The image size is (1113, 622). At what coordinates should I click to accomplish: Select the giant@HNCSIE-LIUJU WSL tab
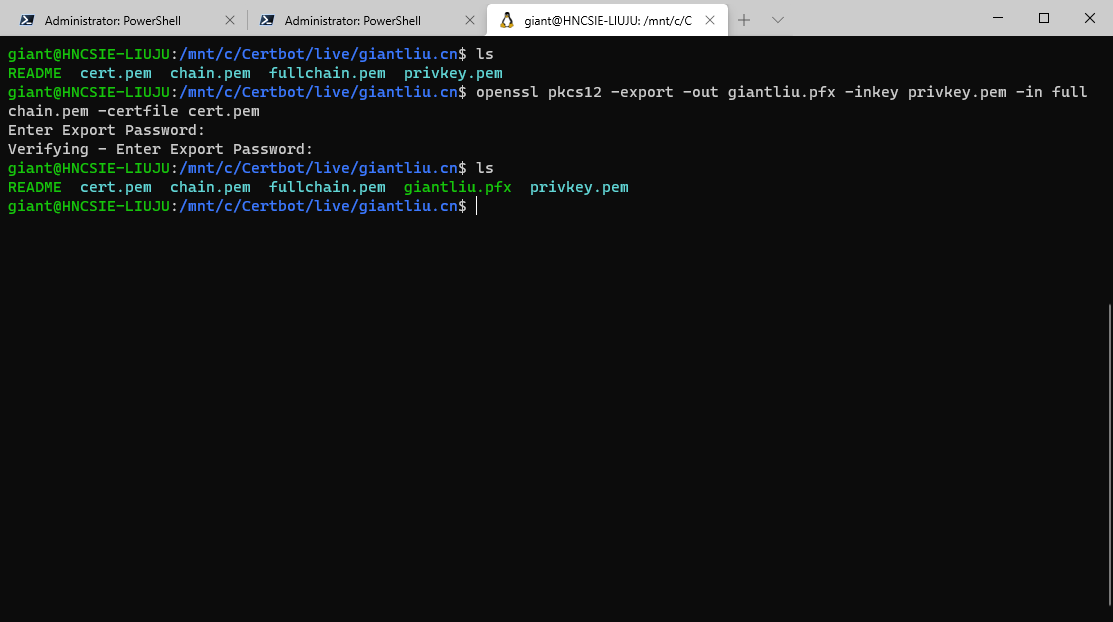[607, 20]
